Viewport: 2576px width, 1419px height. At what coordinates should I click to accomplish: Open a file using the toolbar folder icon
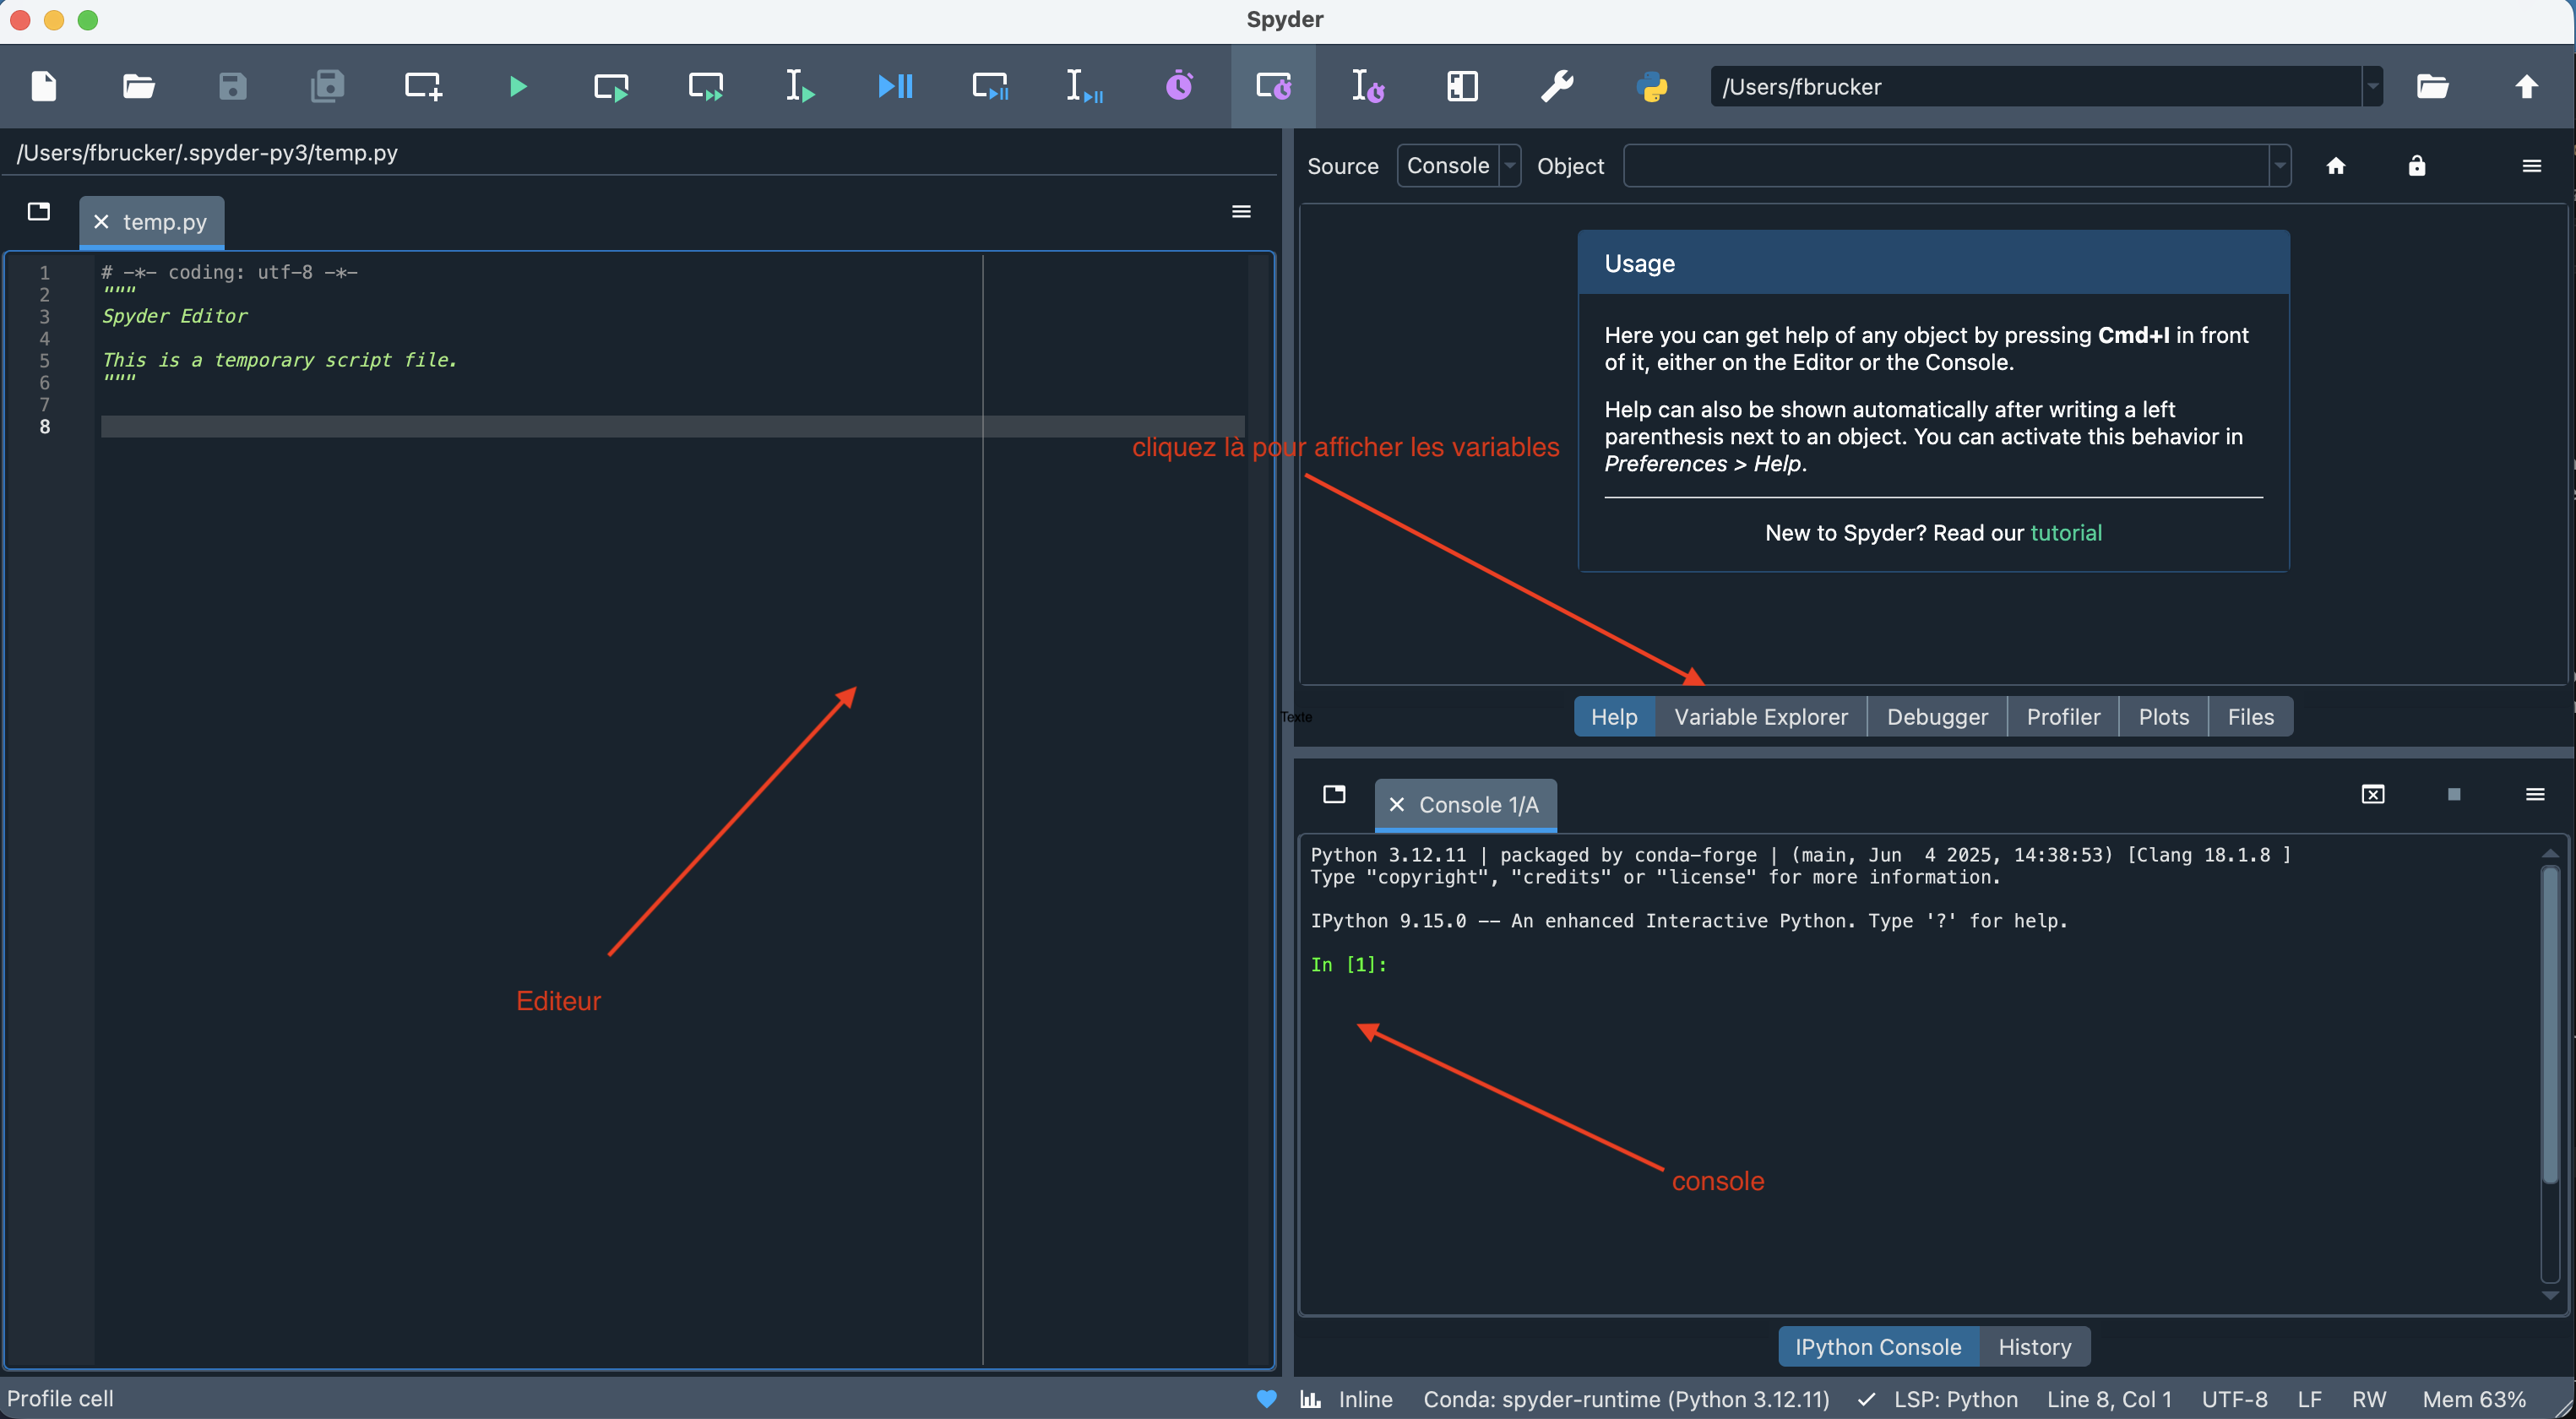(x=138, y=86)
